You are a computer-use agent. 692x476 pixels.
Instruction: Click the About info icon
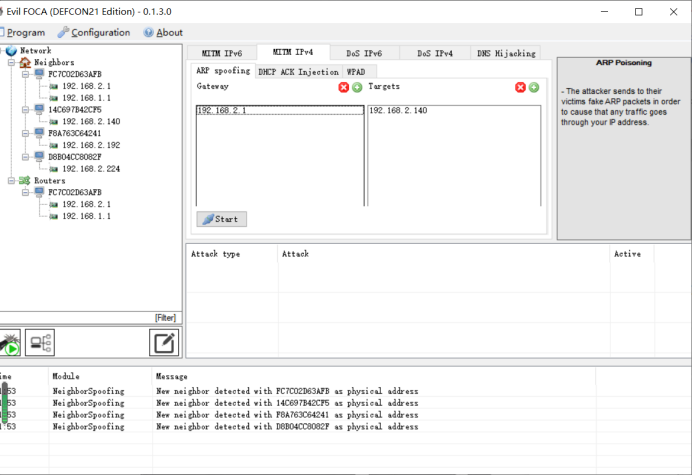tap(148, 32)
